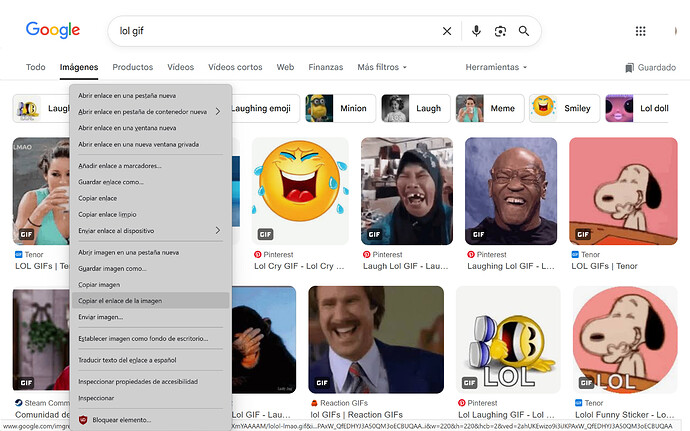
Task: Select the Imágenes tab
Action: click(x=79, y=67)
